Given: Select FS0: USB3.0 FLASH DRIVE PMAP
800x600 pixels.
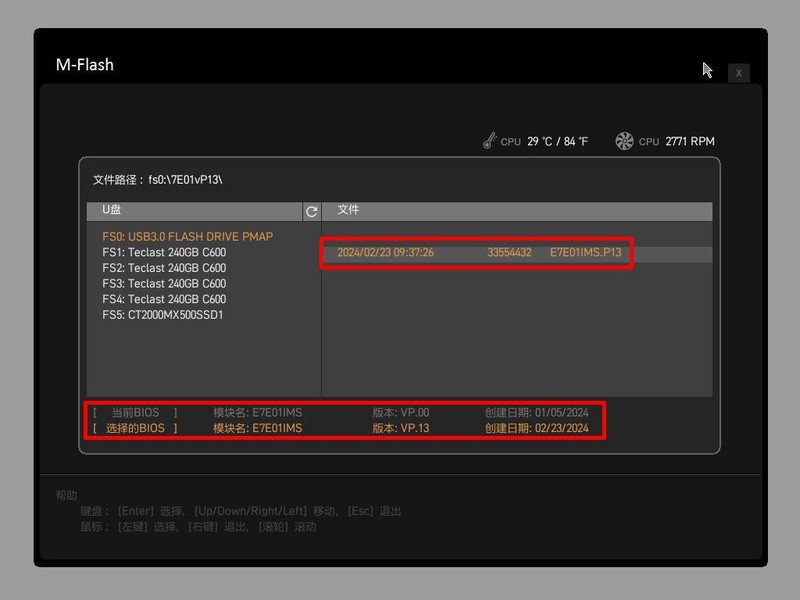Looking at the screenshot, I should point(187,237).
